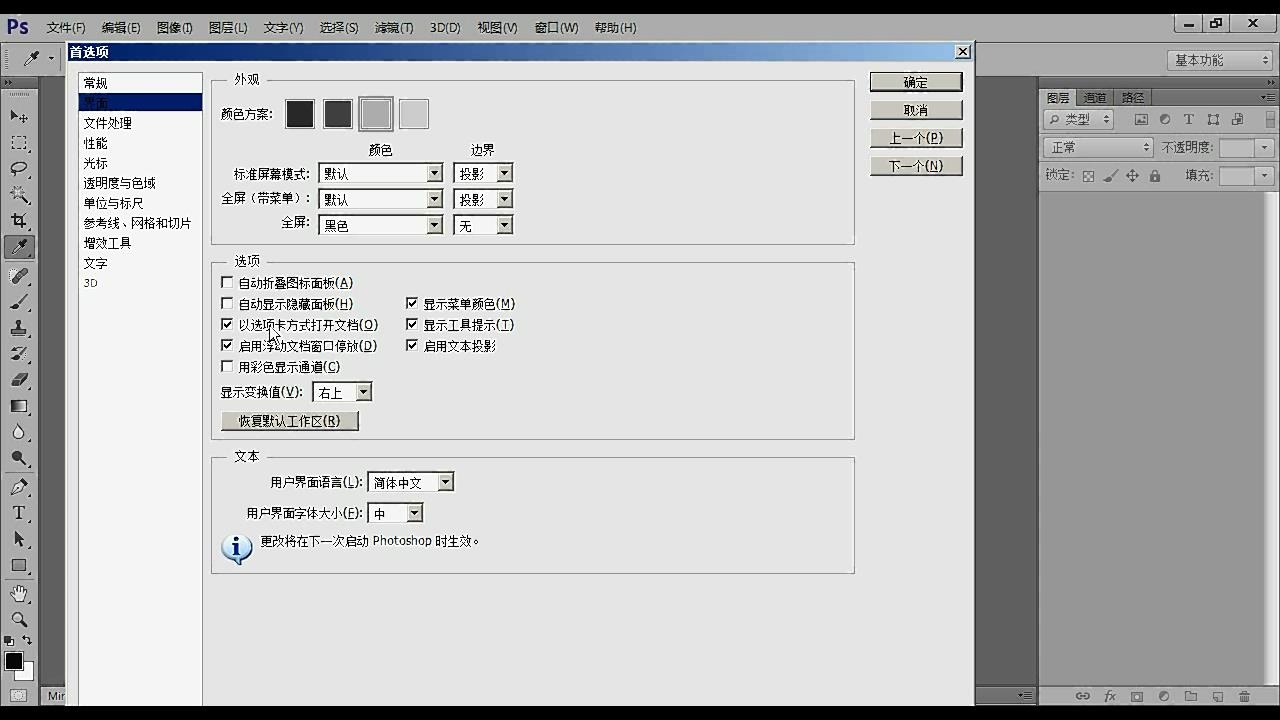Click 恢复默认工作区(R) button

pos(289,421)
